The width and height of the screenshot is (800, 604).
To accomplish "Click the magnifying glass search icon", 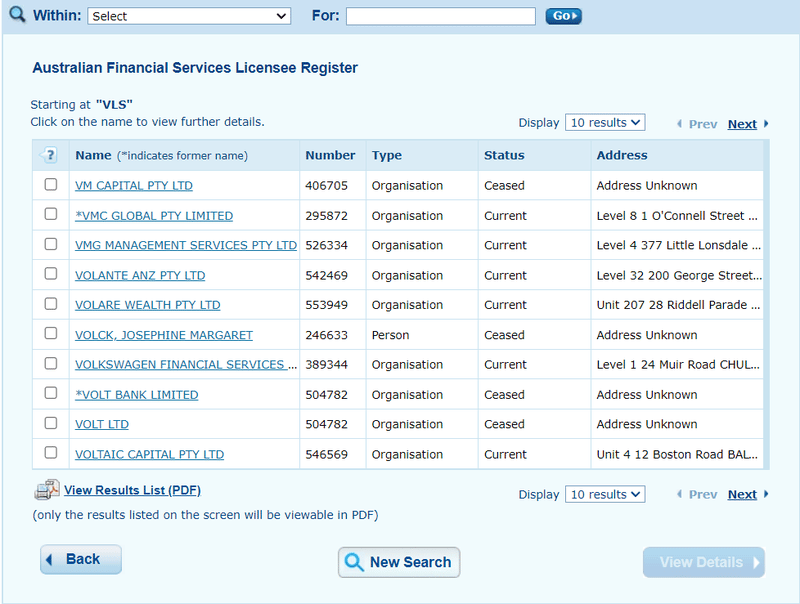I will tap(17, 14).
